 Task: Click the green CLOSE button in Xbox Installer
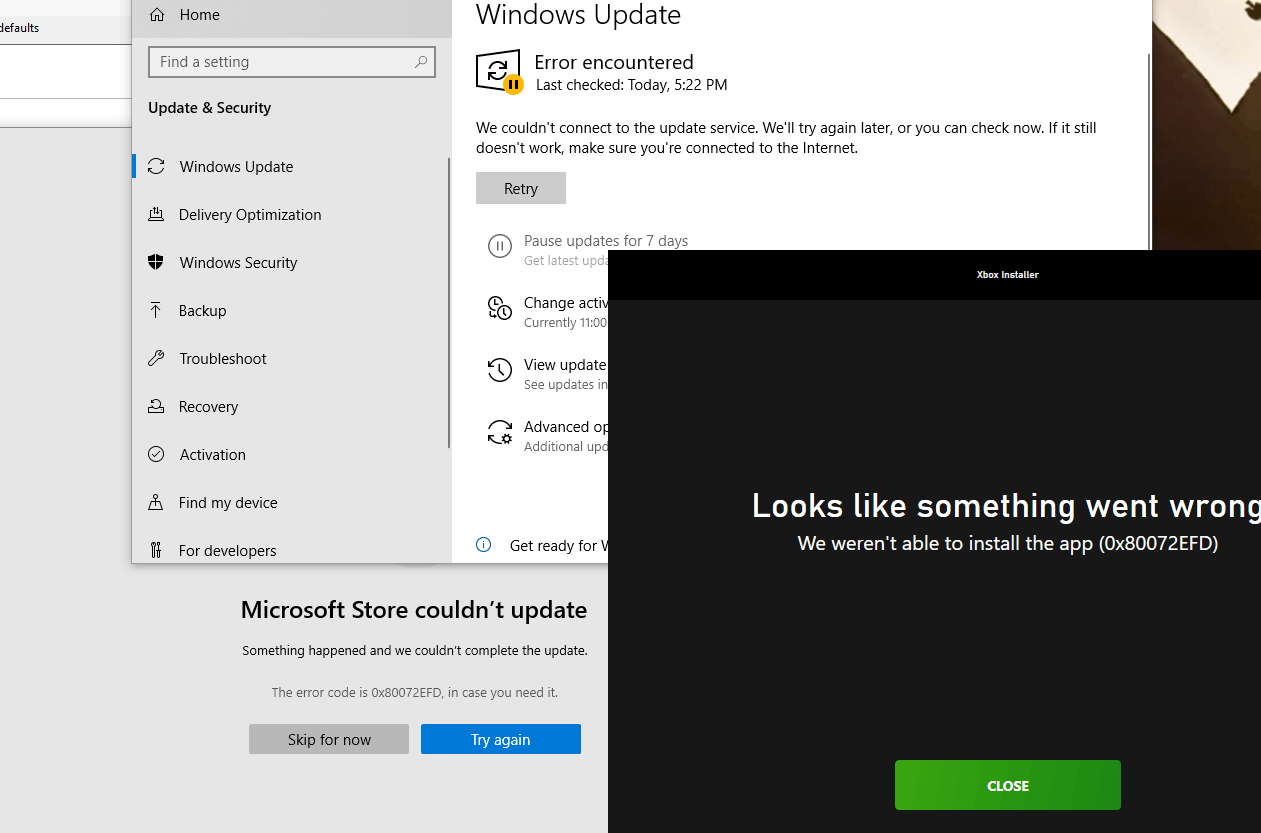[1008, 785]
